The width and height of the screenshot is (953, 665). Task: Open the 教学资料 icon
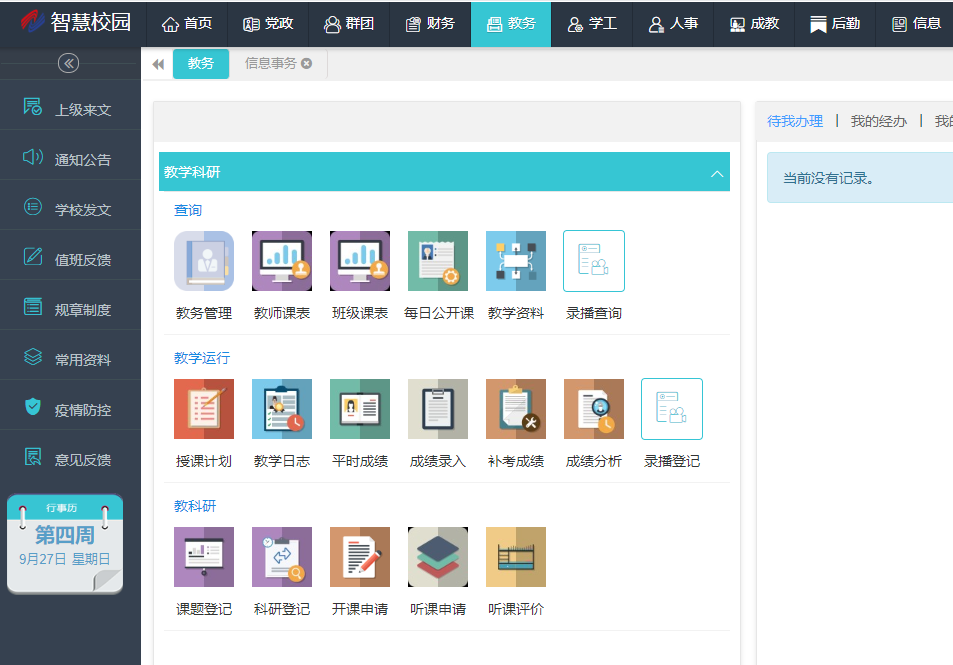[516, 261]
